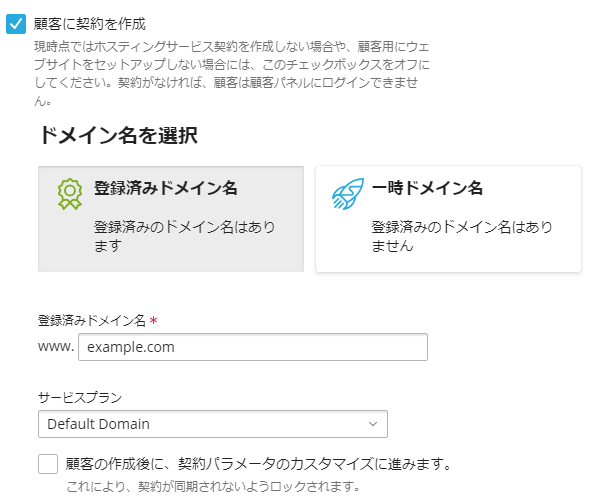Click the 登録済みドメイン名 field label above the input

coord(91,321)
